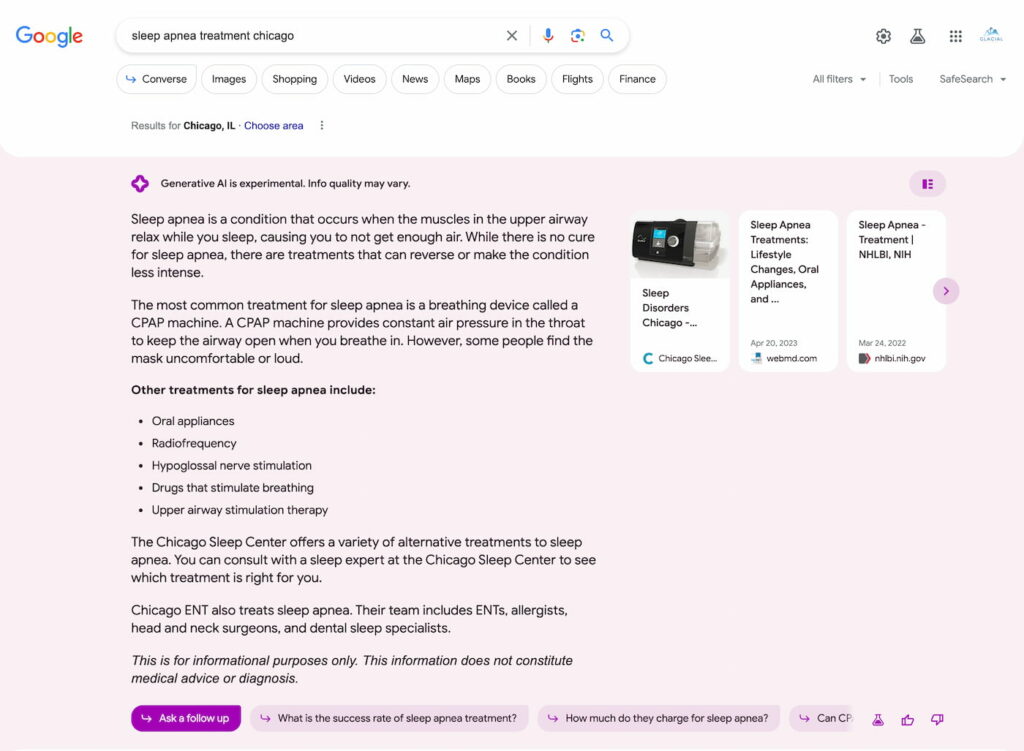The height and width of the screenshot is (751, 1024).
Task: Toggle the AI result layout view button
Action: (927, 184)
